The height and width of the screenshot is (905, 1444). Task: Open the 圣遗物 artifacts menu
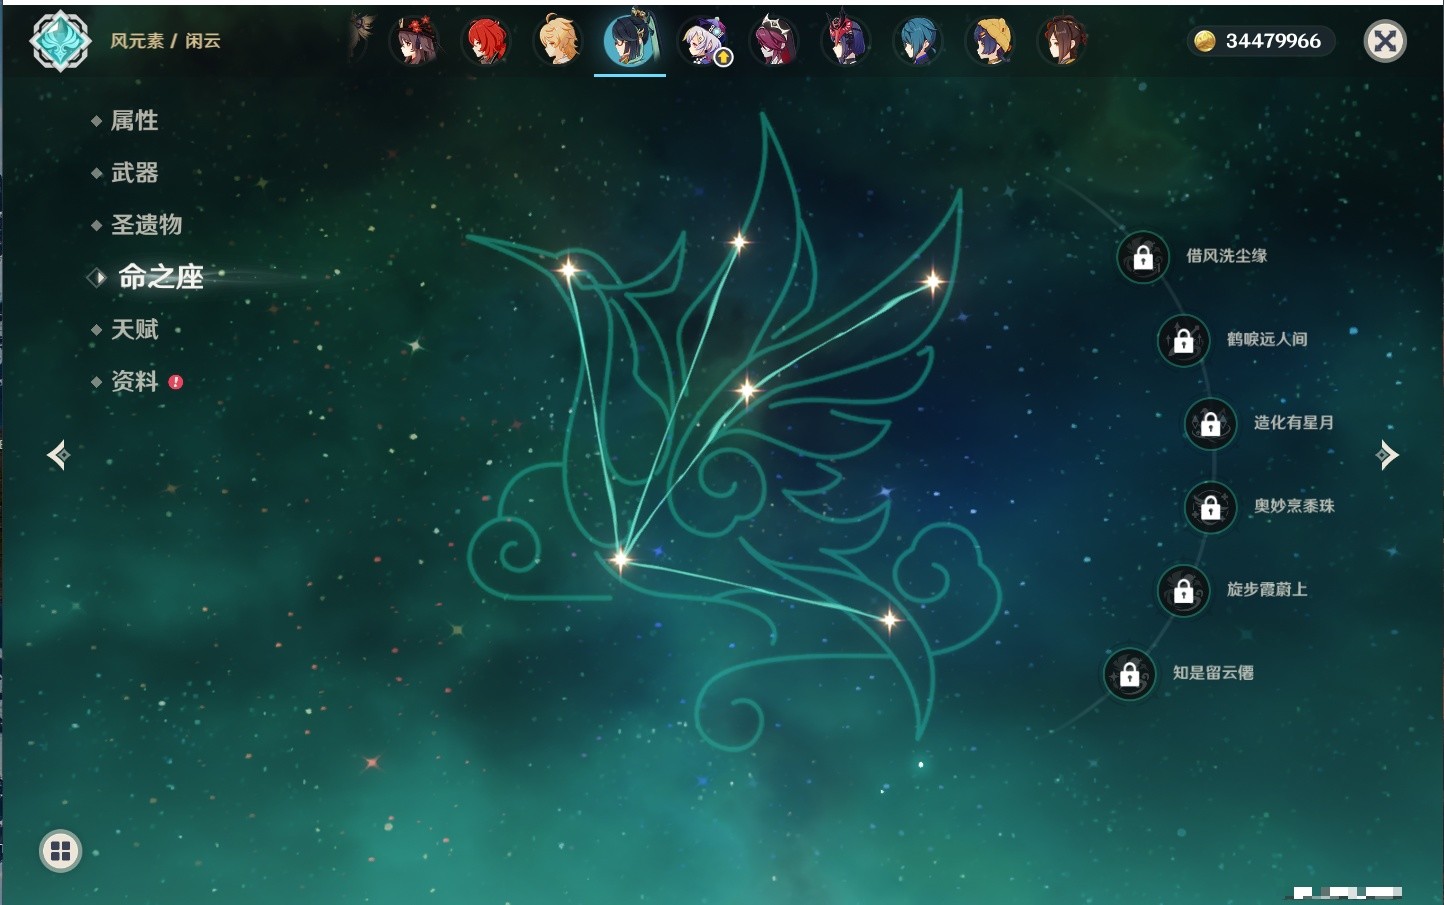pos(146,225)
